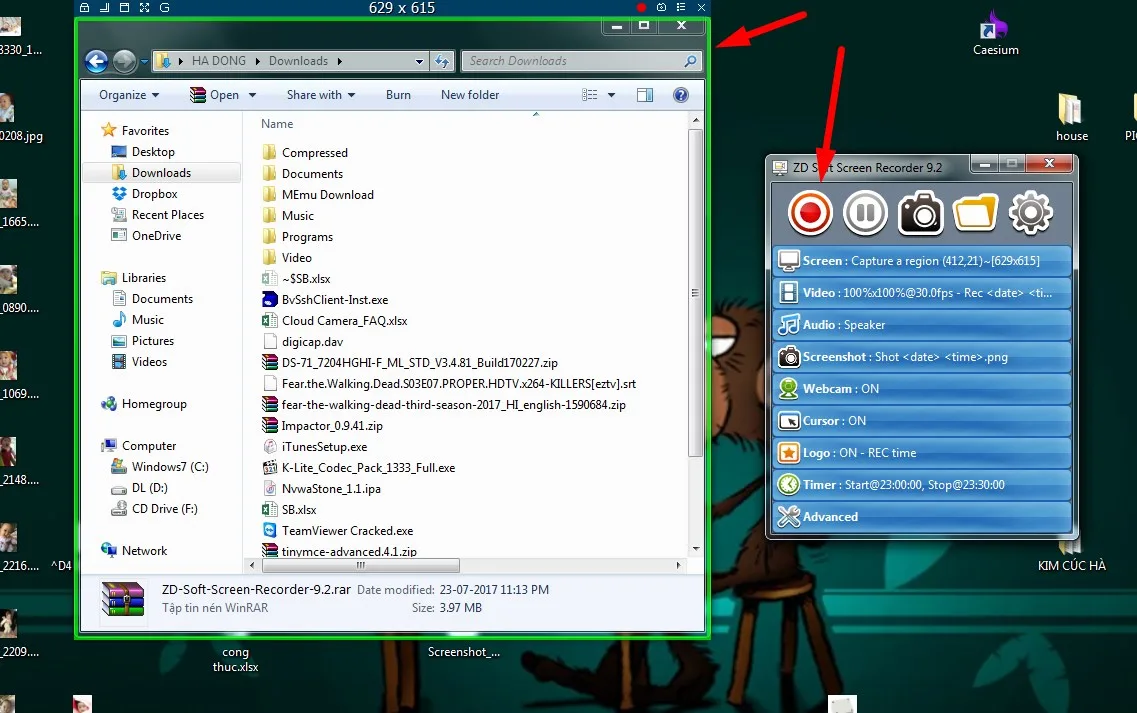Open the Timer start/stop setting
The height and width of the screenshot is (713, 1137).
click(x=922, y=485)
